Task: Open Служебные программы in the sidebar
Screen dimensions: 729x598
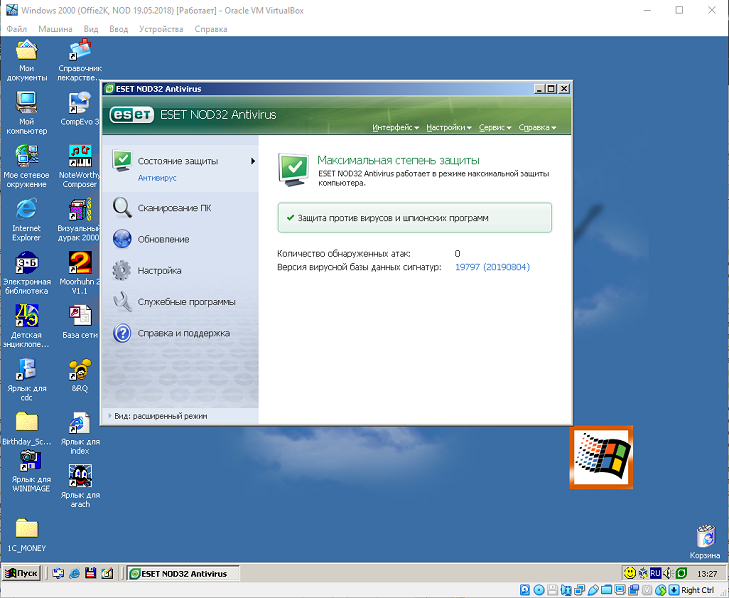Action: click(186, 302)
